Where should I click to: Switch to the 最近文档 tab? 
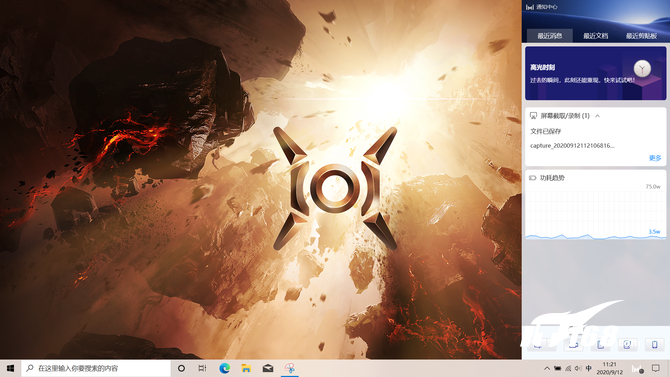pos(596,35)
